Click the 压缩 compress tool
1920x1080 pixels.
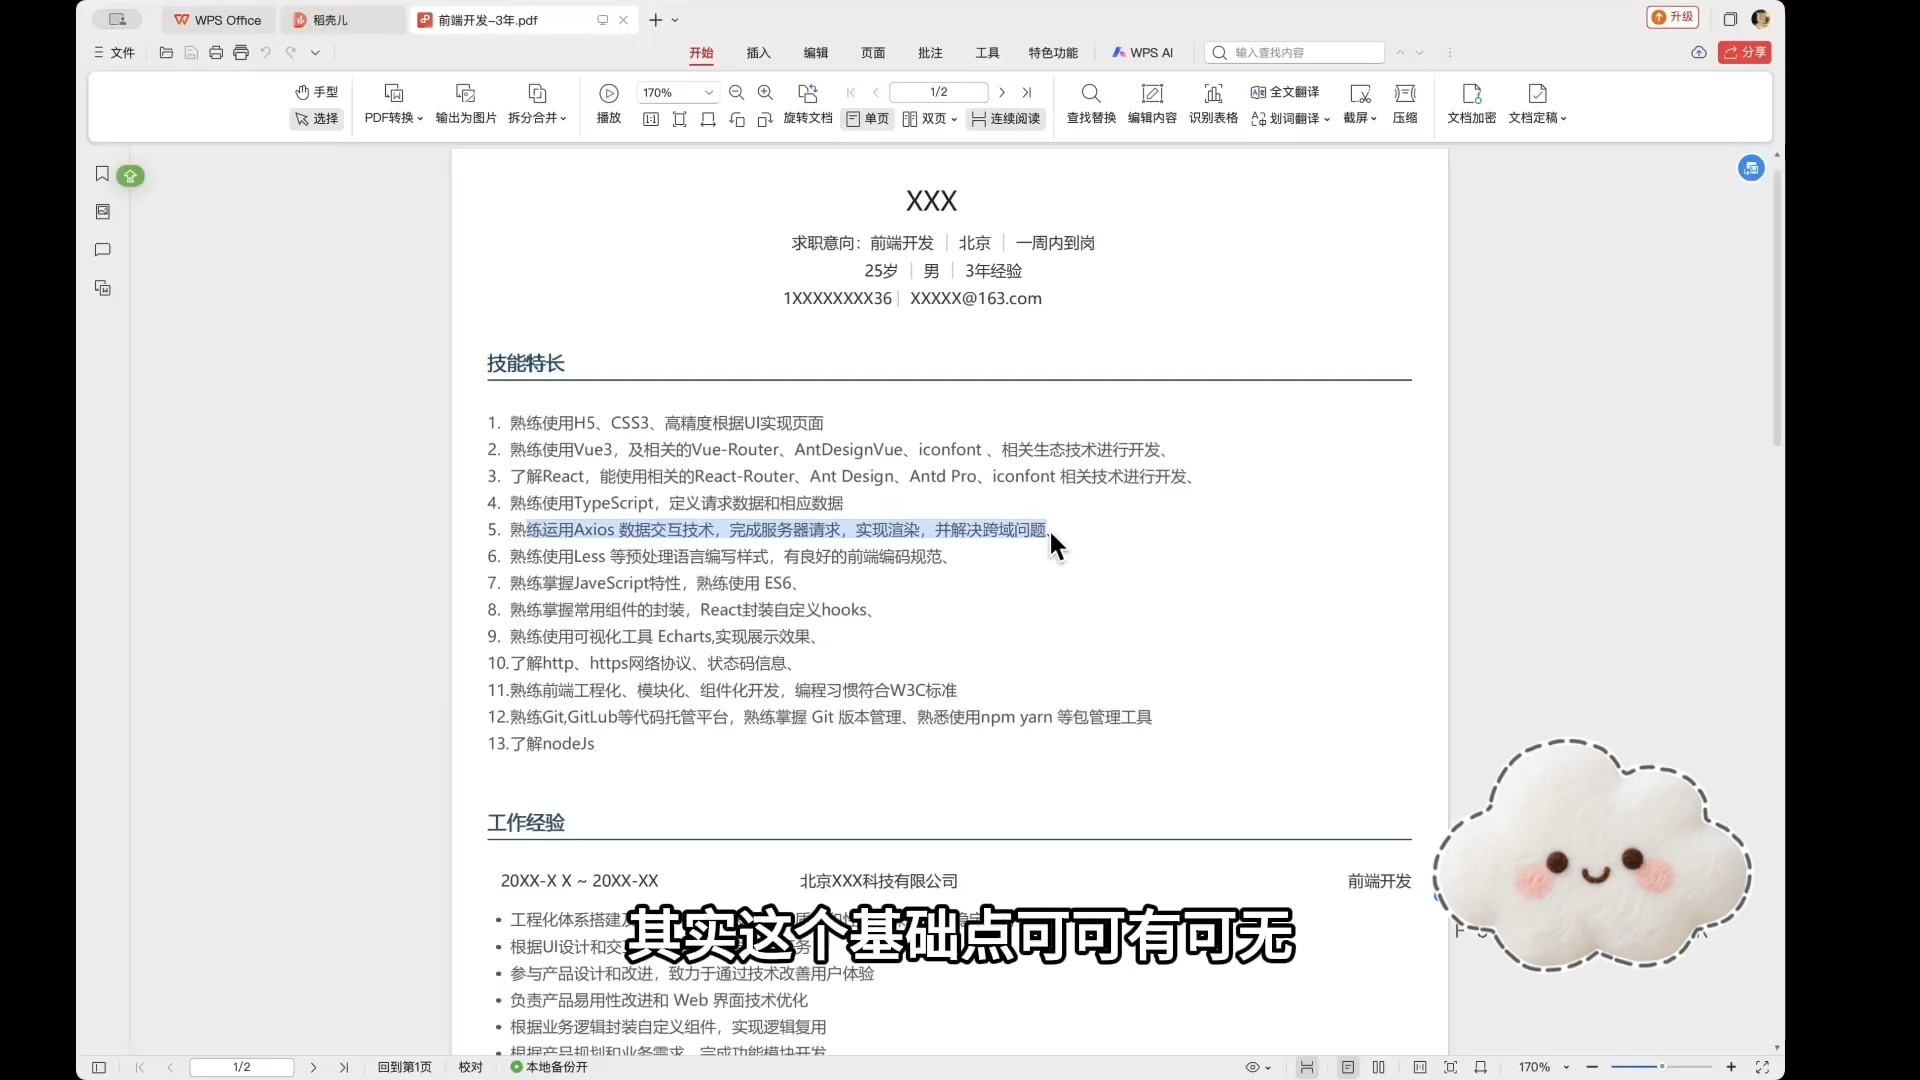tap(1405, 105)
